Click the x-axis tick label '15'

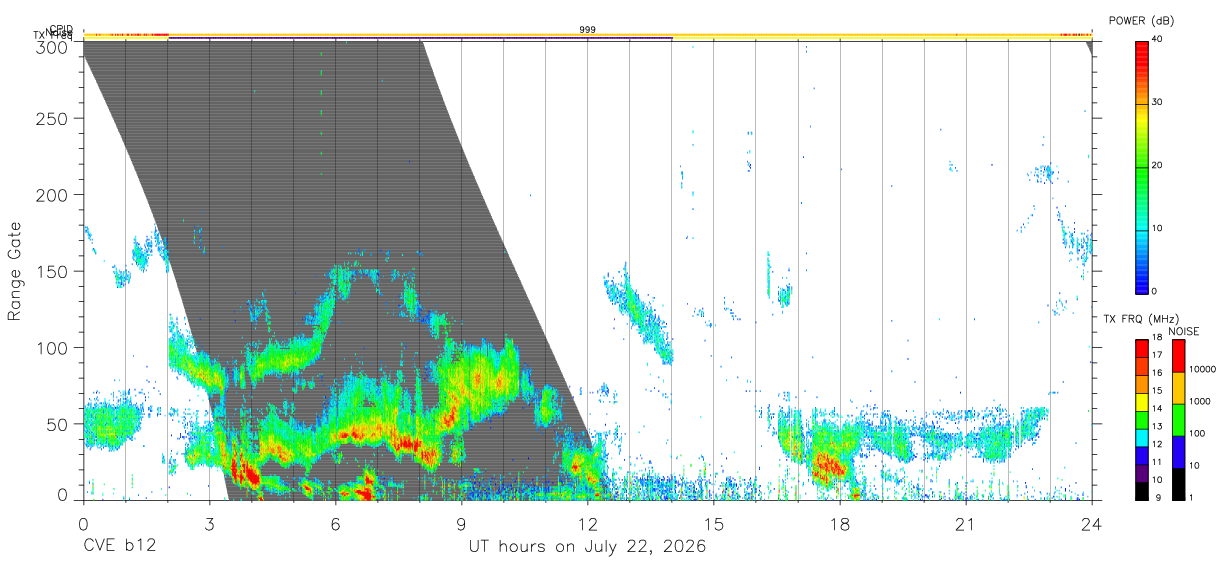click(714, 524)
